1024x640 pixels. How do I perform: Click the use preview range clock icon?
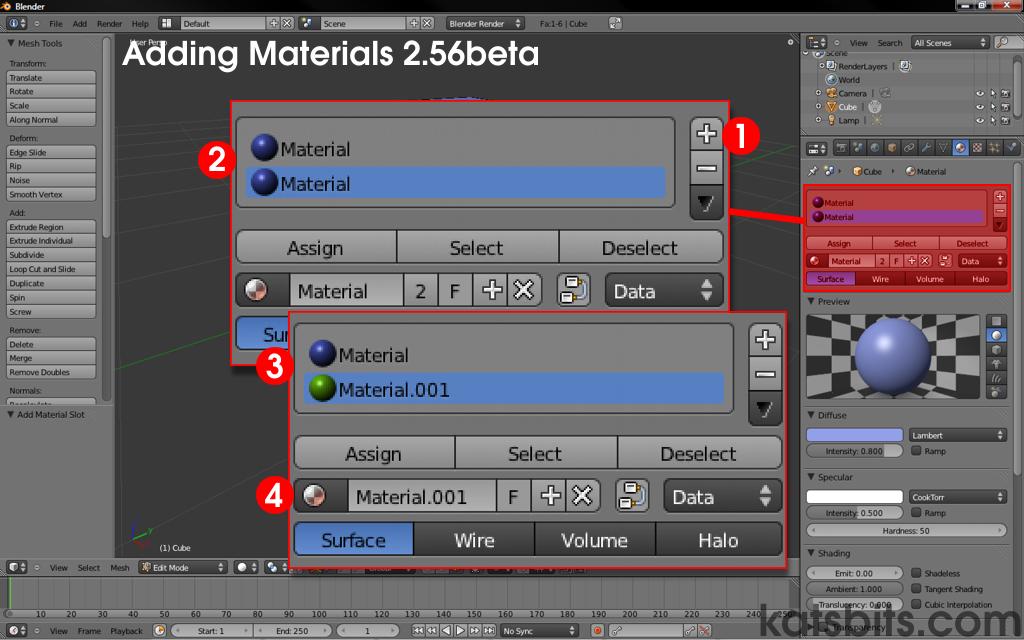[x=159, y=631]
